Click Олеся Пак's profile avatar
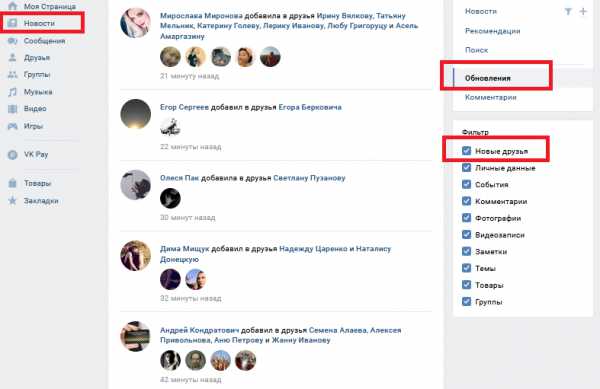Image resolution: width=600 pixels, height=389 pixels. pos(135,185)
